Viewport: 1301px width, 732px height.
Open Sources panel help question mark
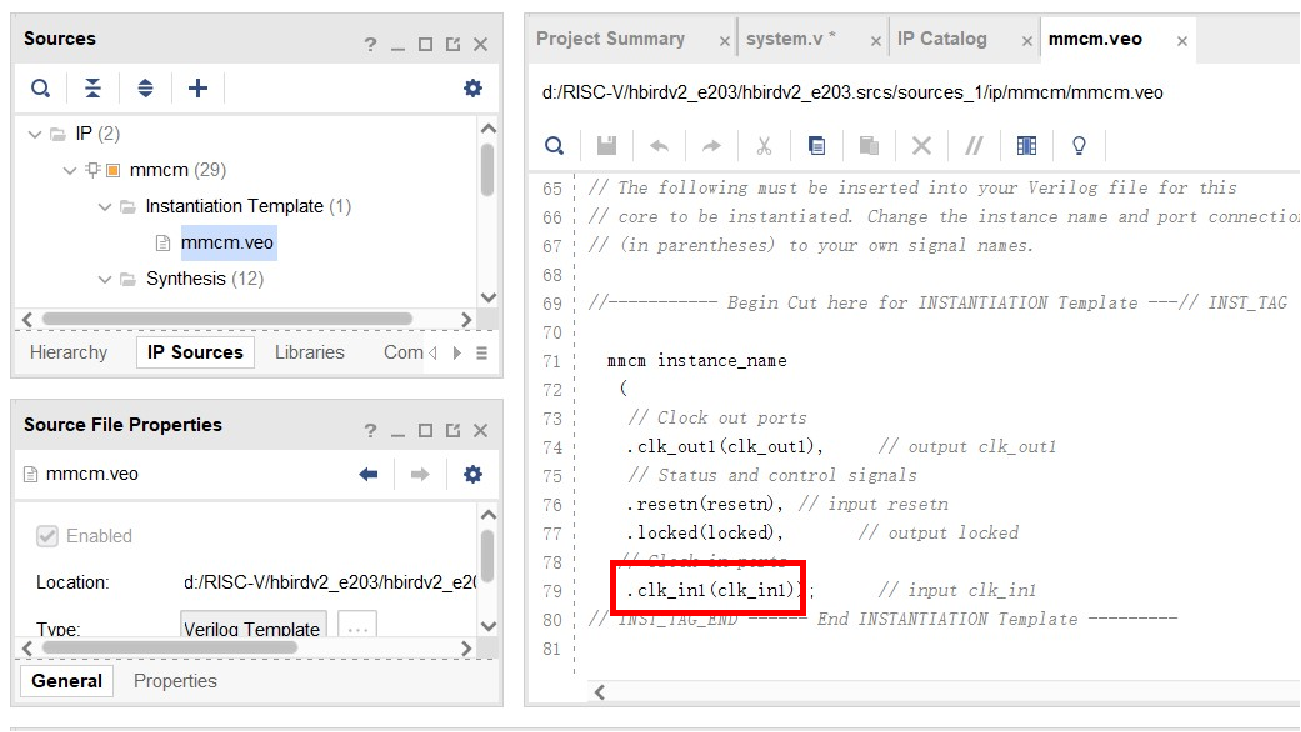371,44
